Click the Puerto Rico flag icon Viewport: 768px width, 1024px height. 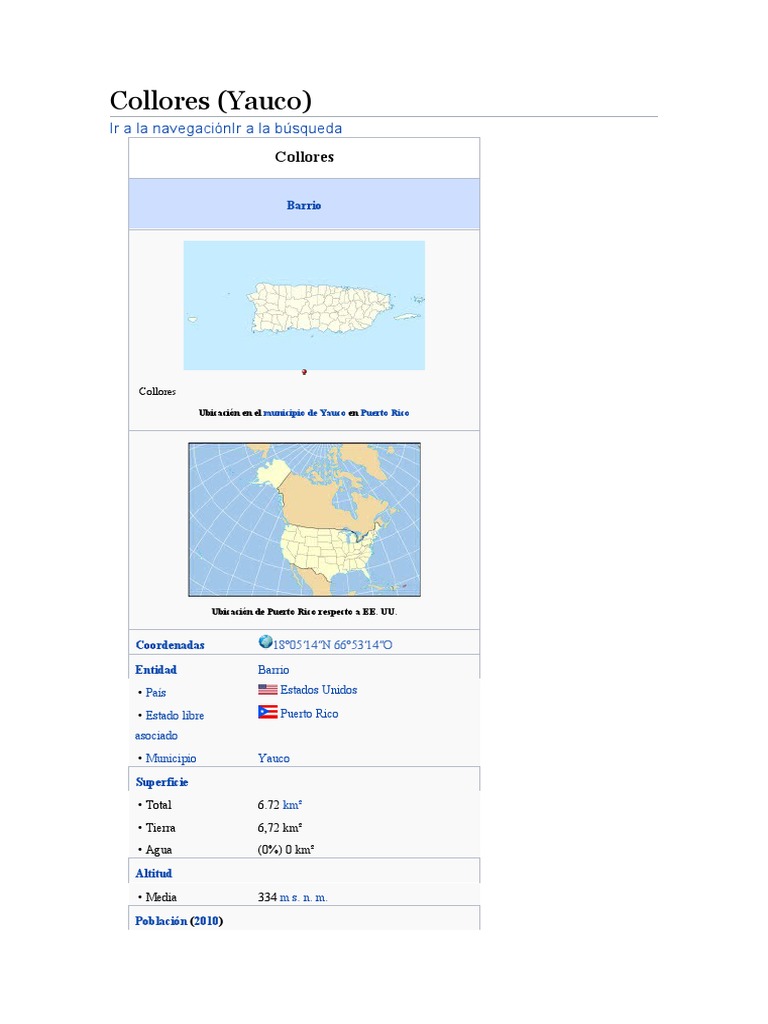[x=268, y=712]
